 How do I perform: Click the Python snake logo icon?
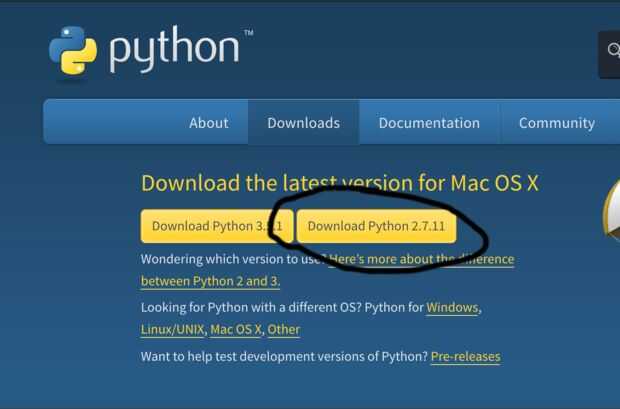(72, 50)
